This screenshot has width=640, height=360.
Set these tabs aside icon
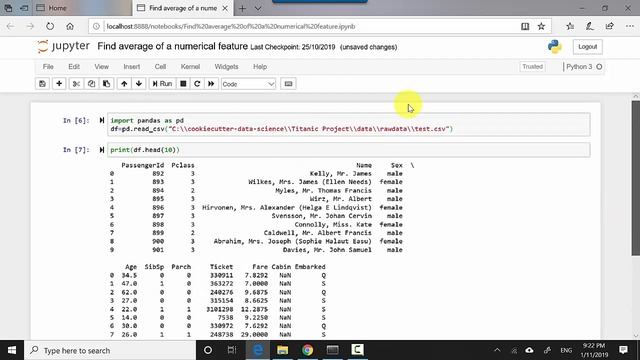point(24,8)
